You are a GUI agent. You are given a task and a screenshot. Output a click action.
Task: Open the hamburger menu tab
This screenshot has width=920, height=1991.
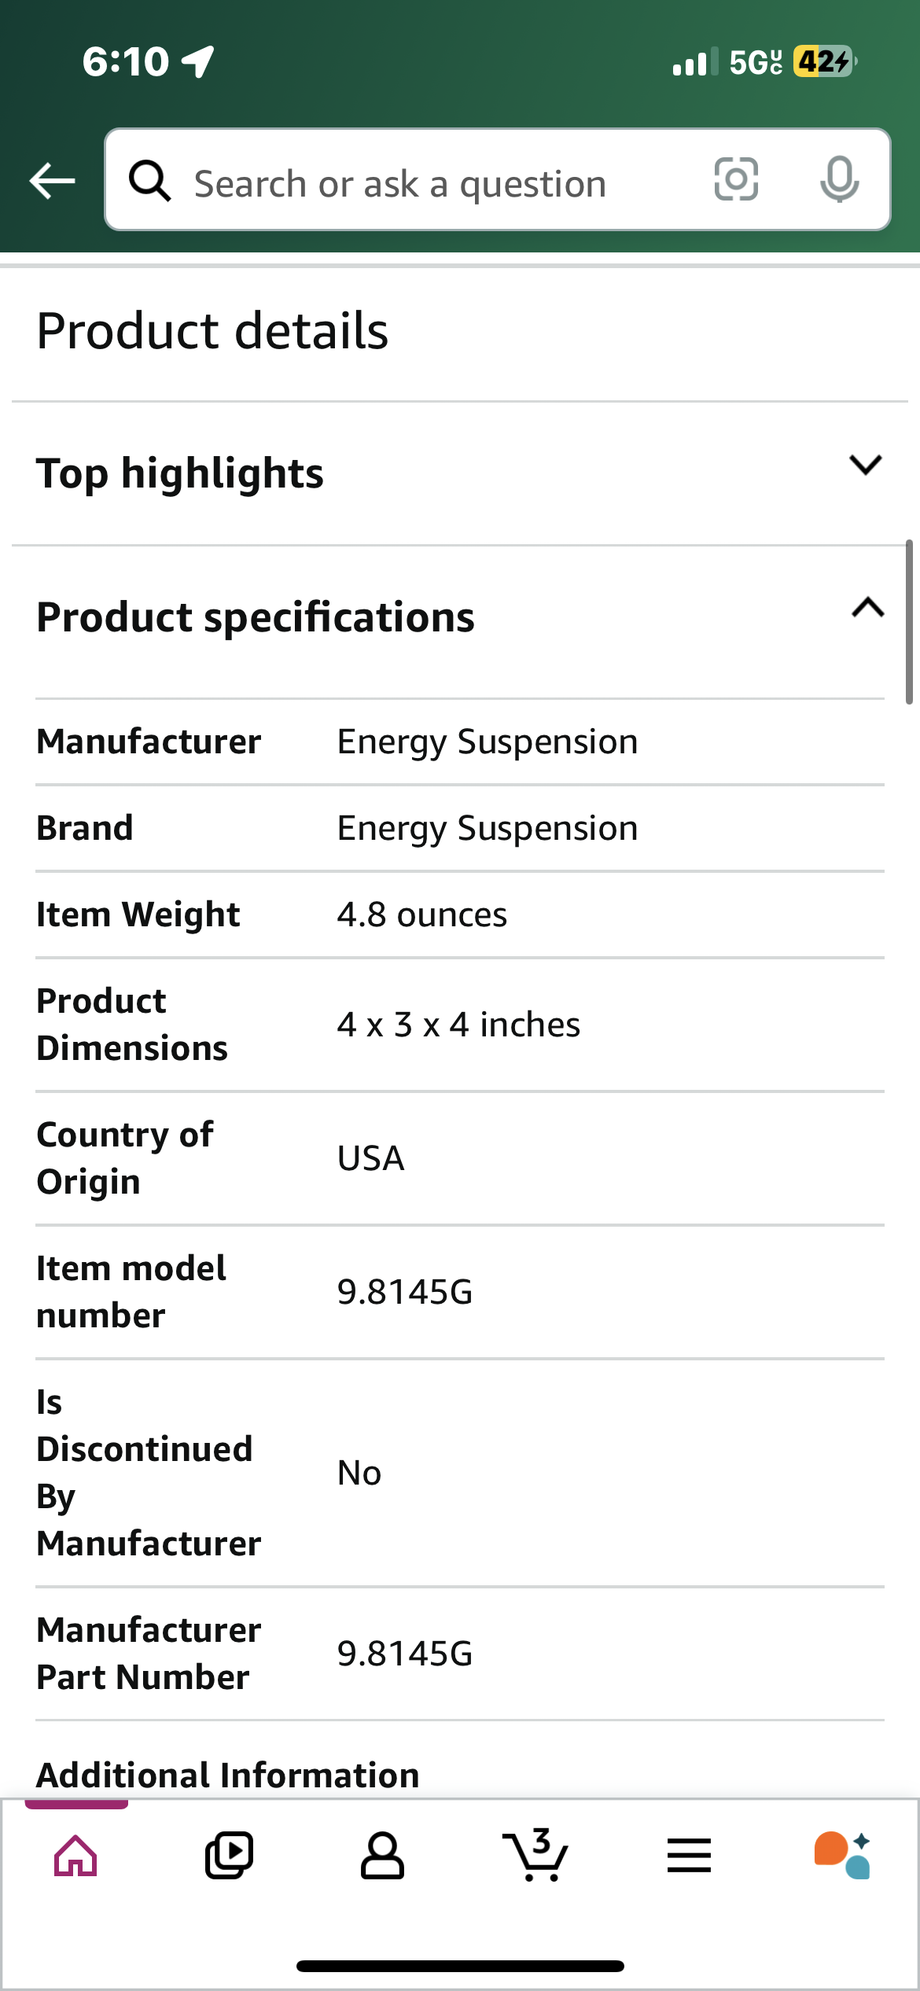point(689,1857)
